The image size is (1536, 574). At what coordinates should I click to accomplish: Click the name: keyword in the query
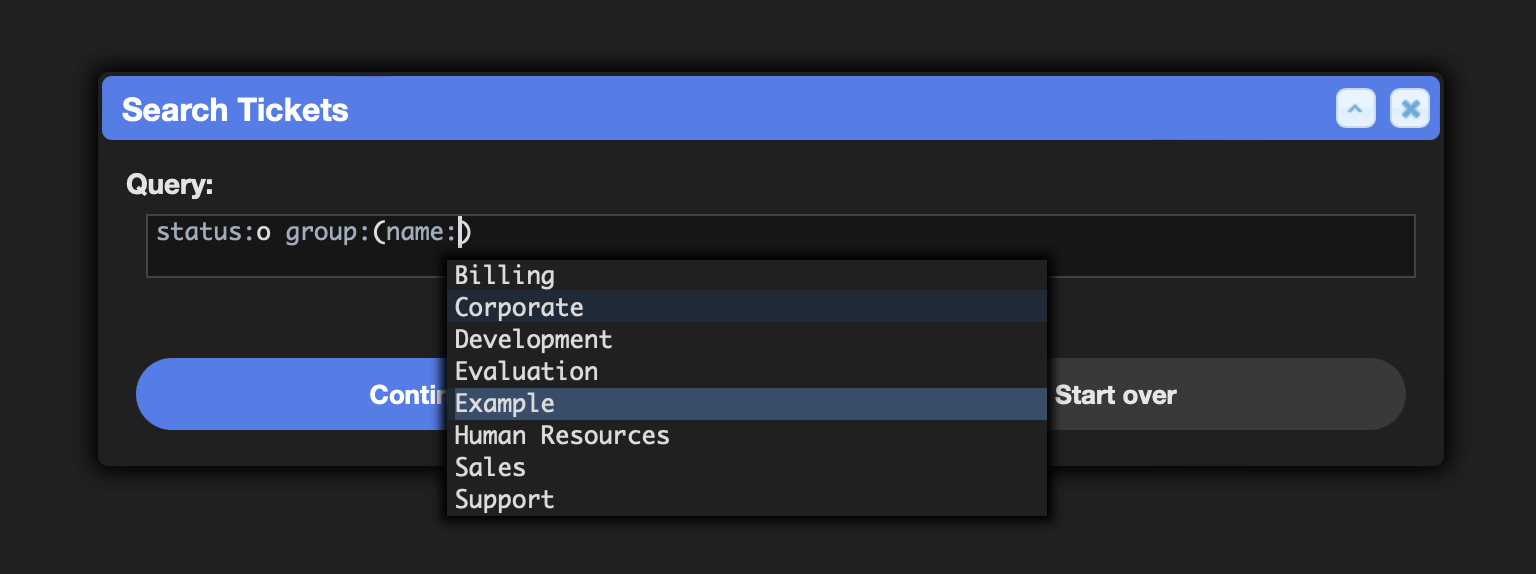(421, 233)
